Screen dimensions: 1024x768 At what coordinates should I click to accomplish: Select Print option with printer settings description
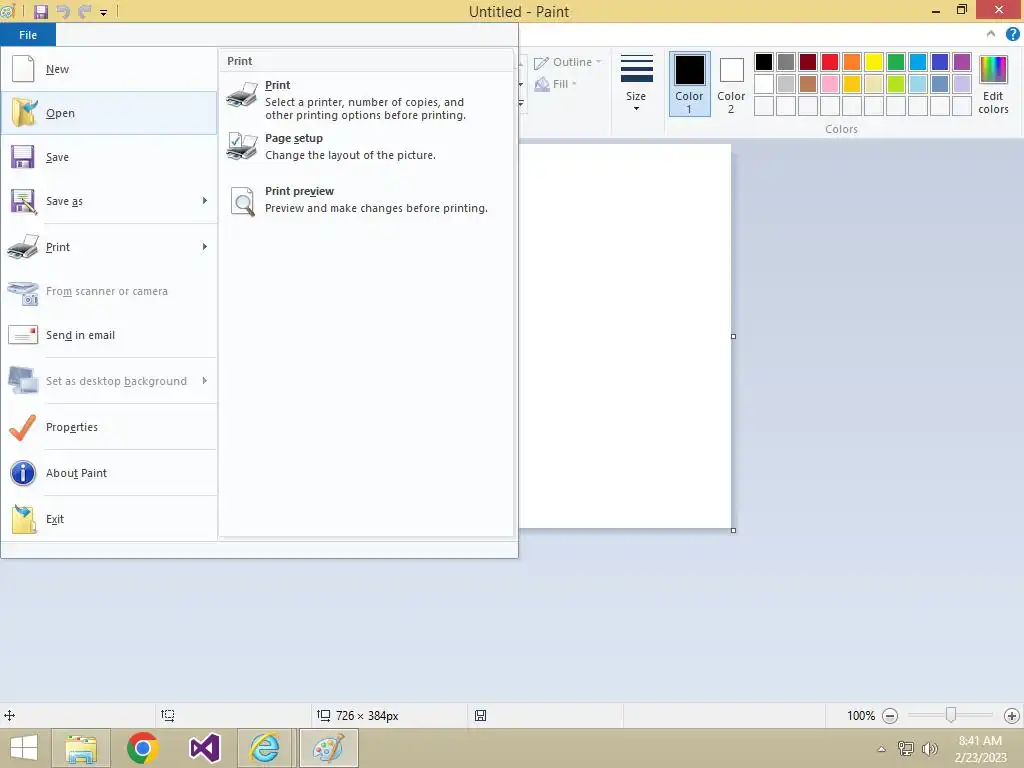point(366,99)
